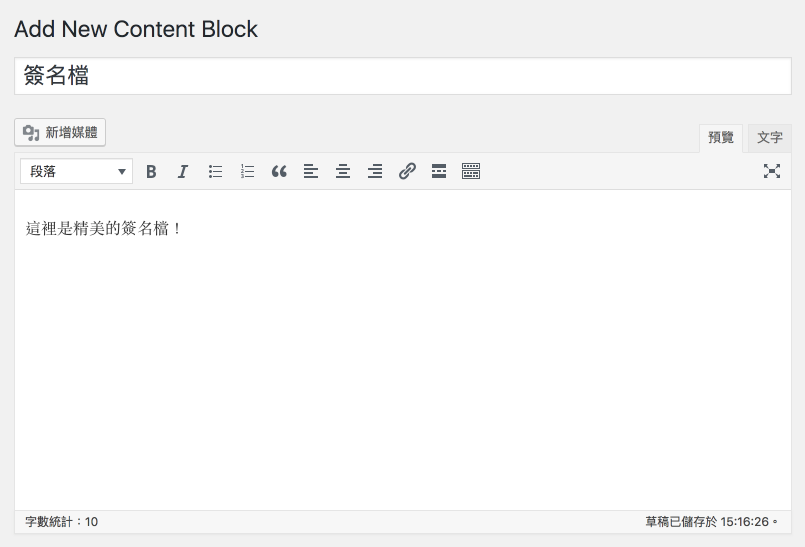Image resolution: width=805 pixels, height=547 pixels.
Task: Click the 新增媒體 add media button
Action: [x=60, y=133]
